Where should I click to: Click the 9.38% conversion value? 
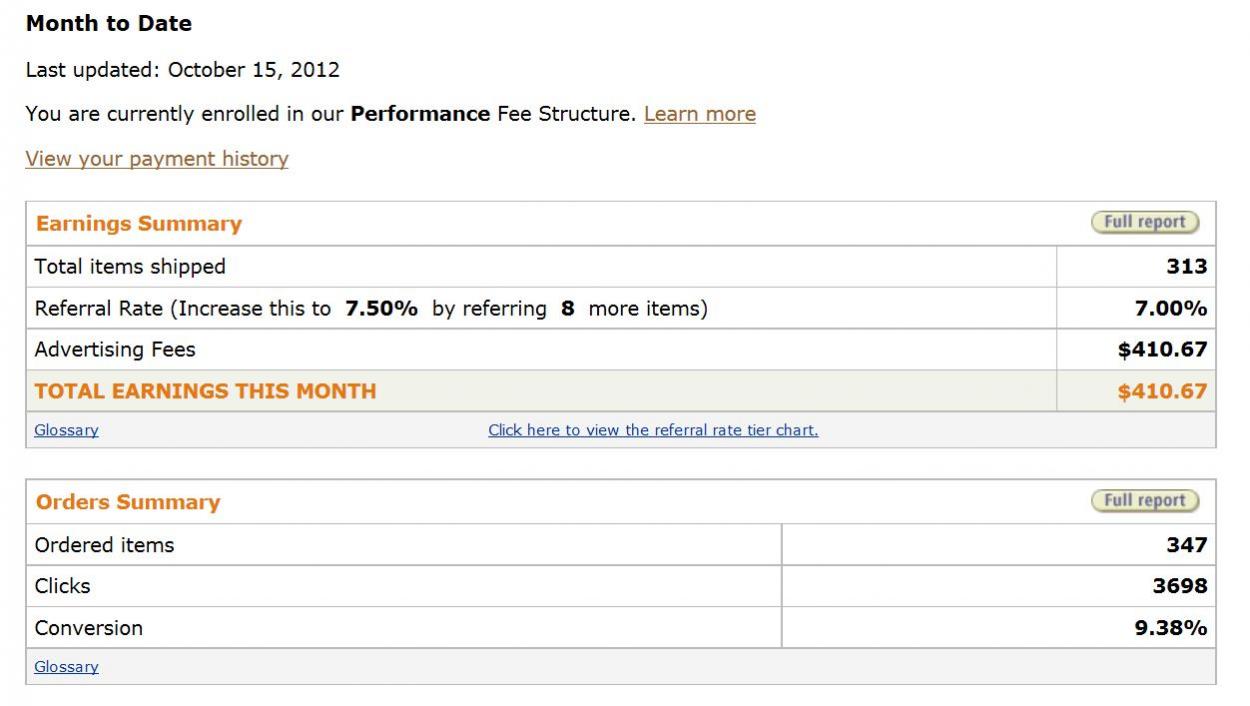pyautogui.click(x=1171, y=628)
